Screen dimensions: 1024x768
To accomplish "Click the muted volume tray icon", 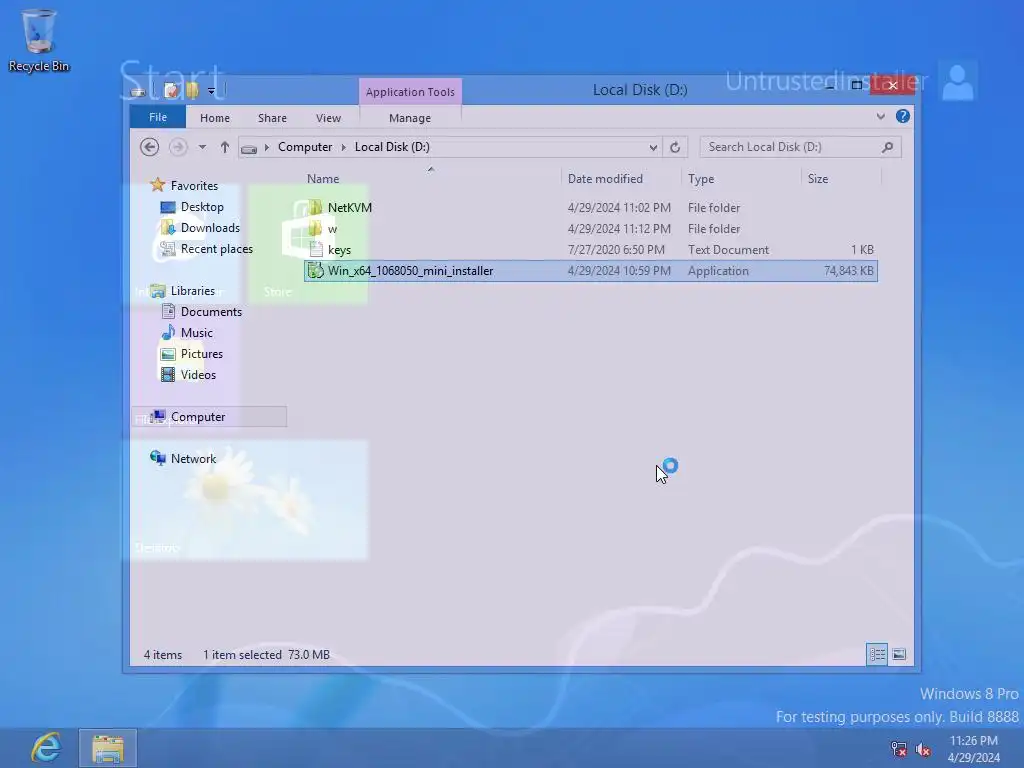I will pyautogui.click(x=923, y=750).
